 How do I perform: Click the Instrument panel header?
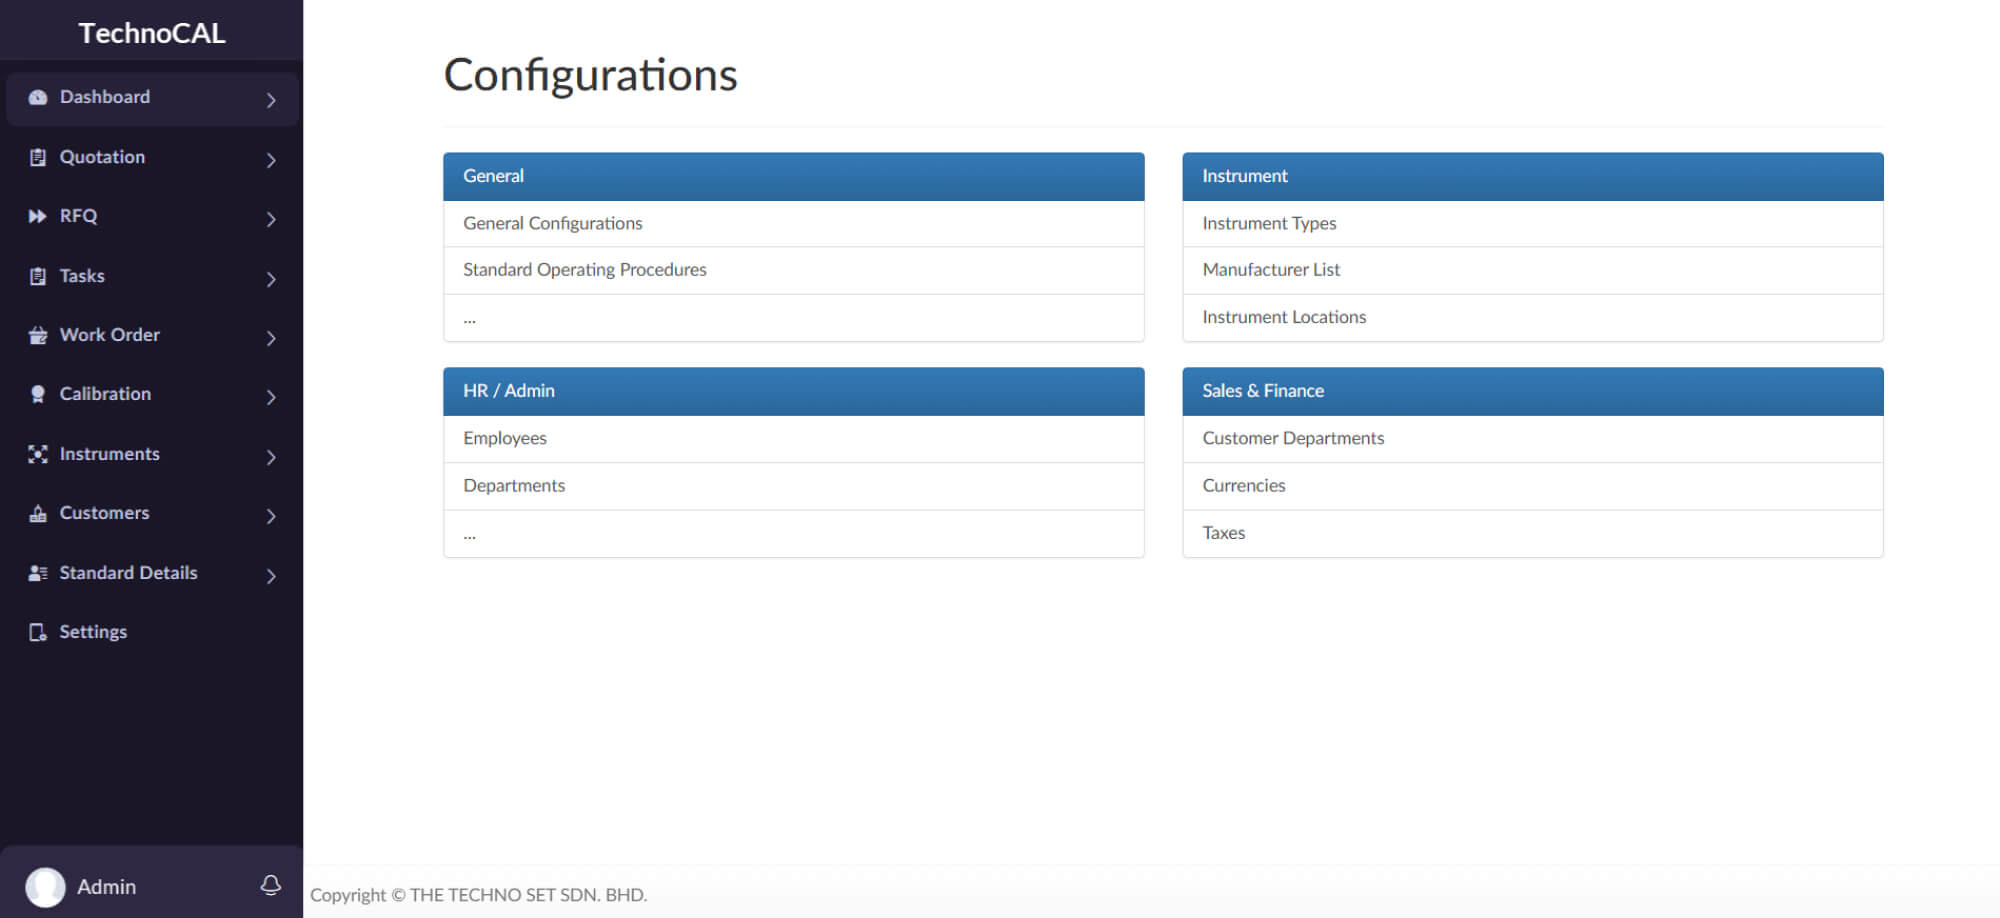click(x=1533, y=177)
